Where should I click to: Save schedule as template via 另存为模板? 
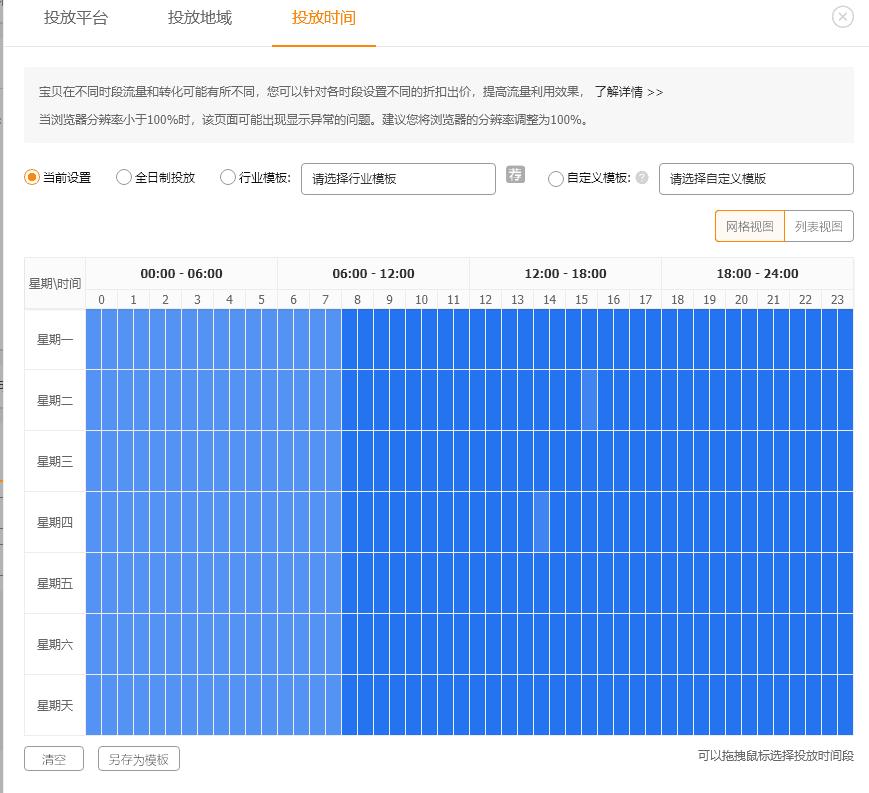[138, 758]
